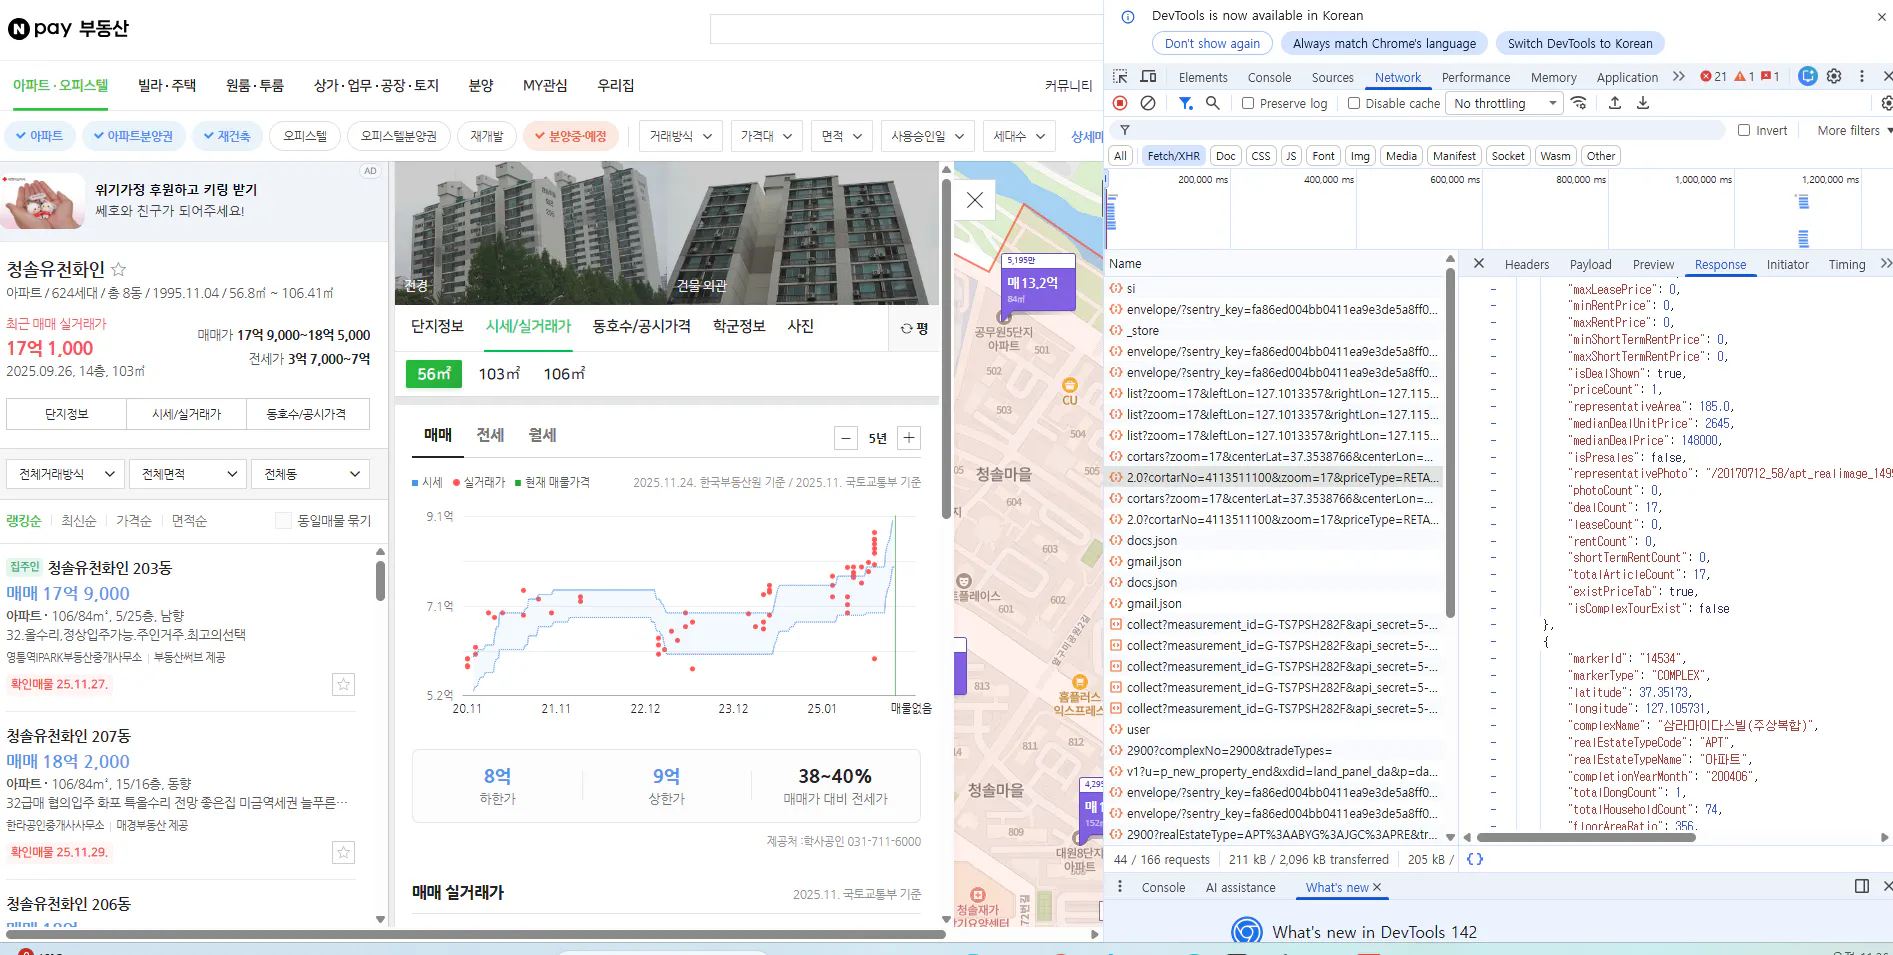The image size is (1893, 955).
Task: Enable Preserve log checkbox
Action: pos(1248,103)
